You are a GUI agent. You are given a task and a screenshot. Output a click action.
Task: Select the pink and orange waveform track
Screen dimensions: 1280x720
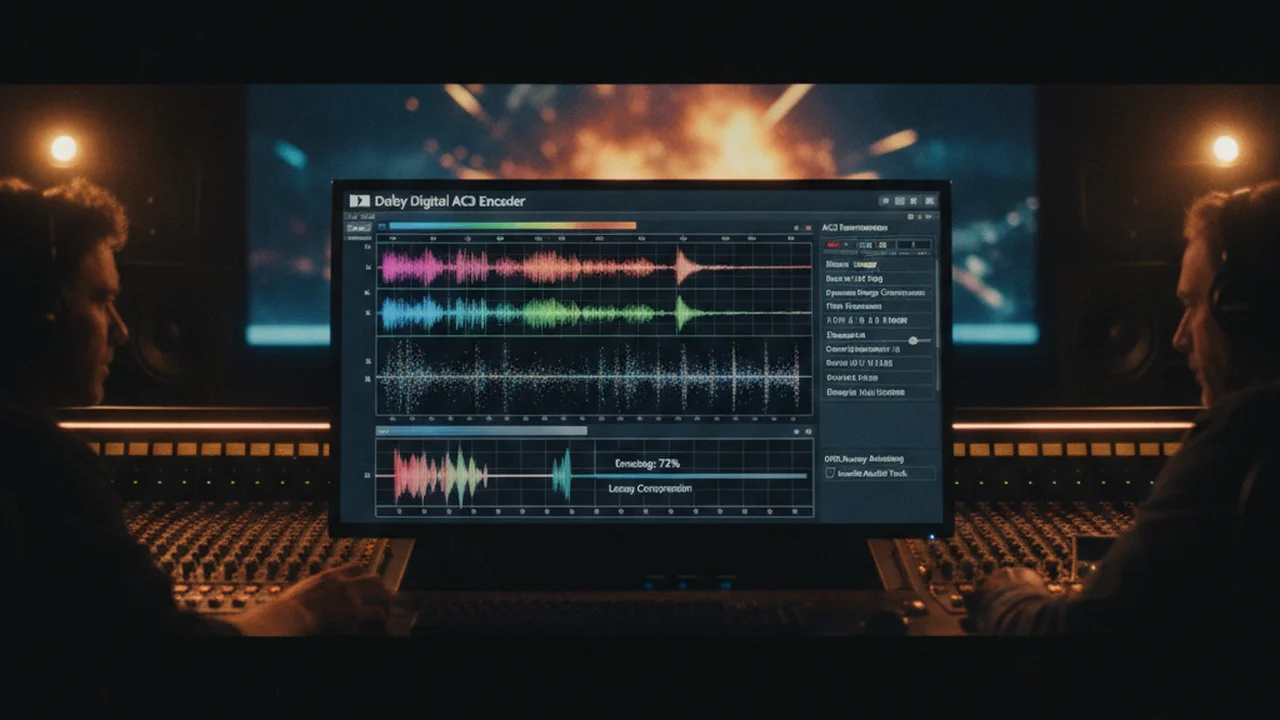(594, 267)
